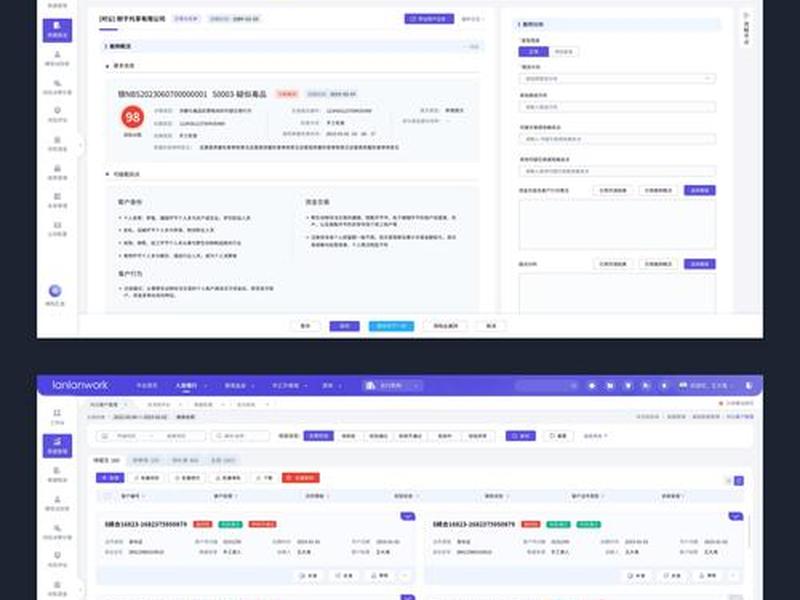Click the user name area in lanlanwork navbar
The image size is (800, 600).
click(707, 386)
